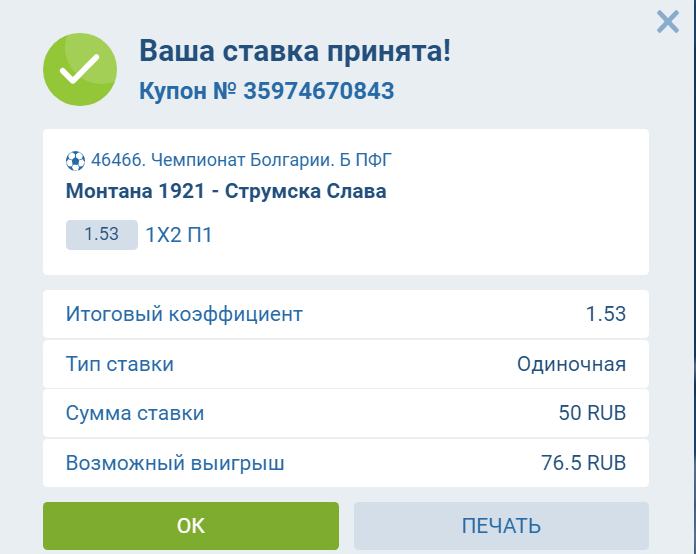Close the bet confirmation dialog with X
The width and height of the screenshot is (696, 554).
tap(667, 21)
